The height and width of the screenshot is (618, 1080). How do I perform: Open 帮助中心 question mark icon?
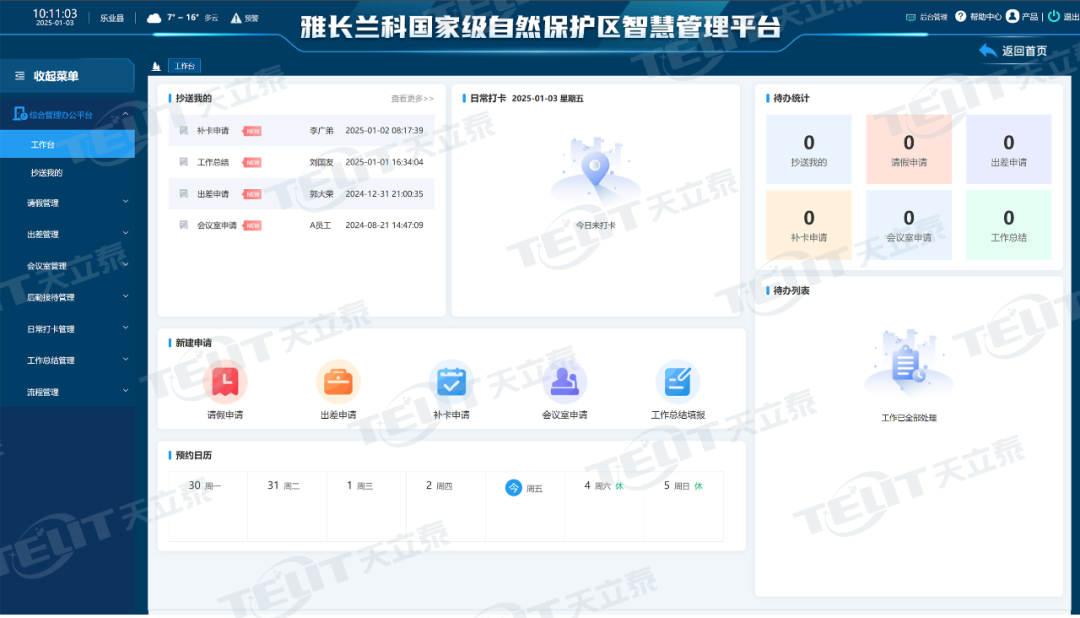click(x=960, y=16)
